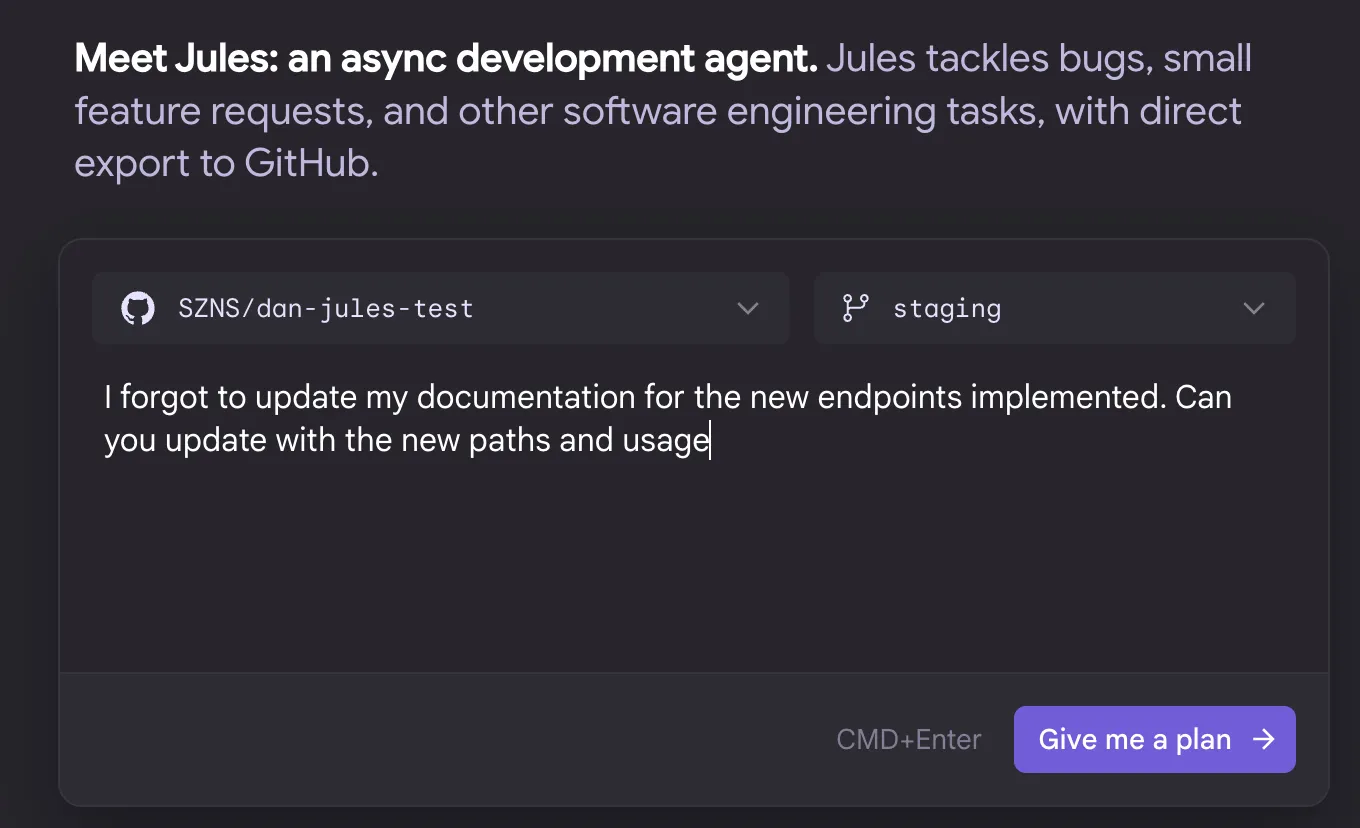The image size is (1360, 828).
Task: Click the arrow on the plan button
Action: (x=1264, y=740)
